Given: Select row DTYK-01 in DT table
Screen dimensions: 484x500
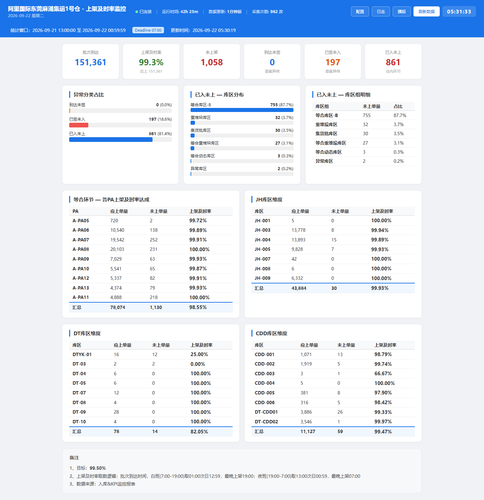Looking at the screenshot, I should (151, 354).
